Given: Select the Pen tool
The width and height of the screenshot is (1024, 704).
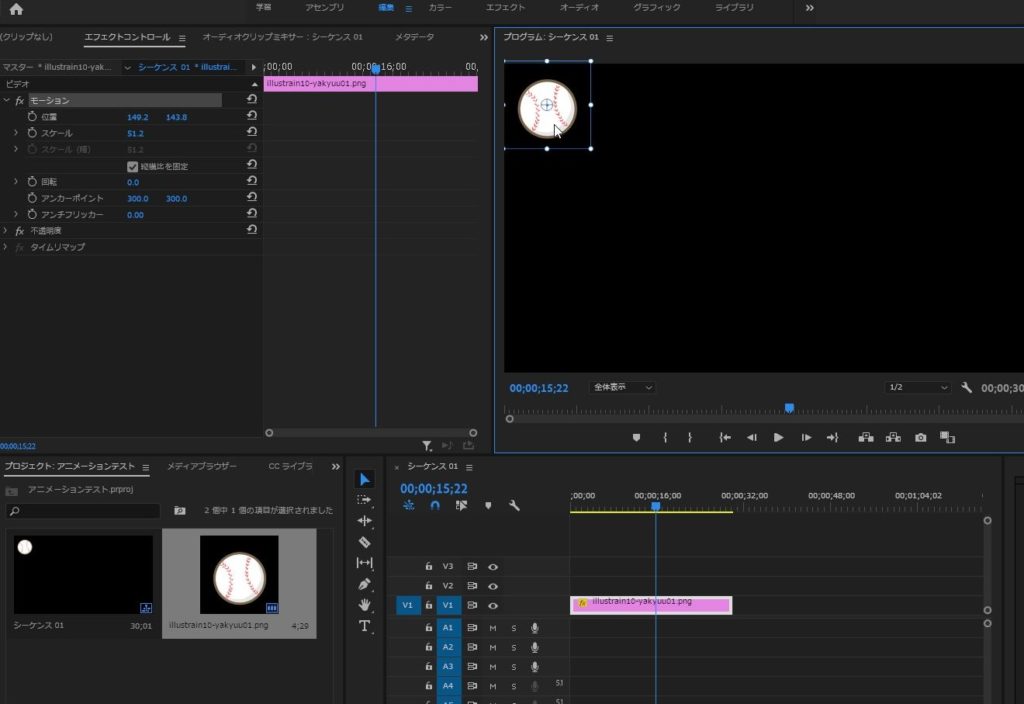Looking at the screenshot, I should [365, 584].
